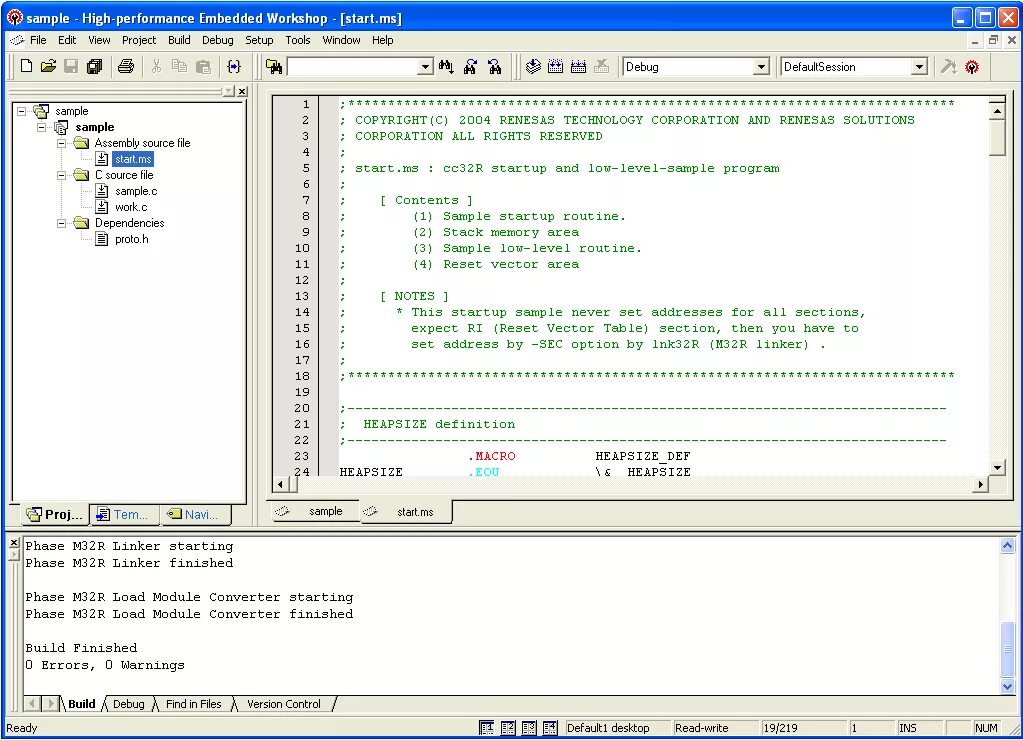1023x740 pixels.
Task: Open the Help menu
Action: point(383,40)
